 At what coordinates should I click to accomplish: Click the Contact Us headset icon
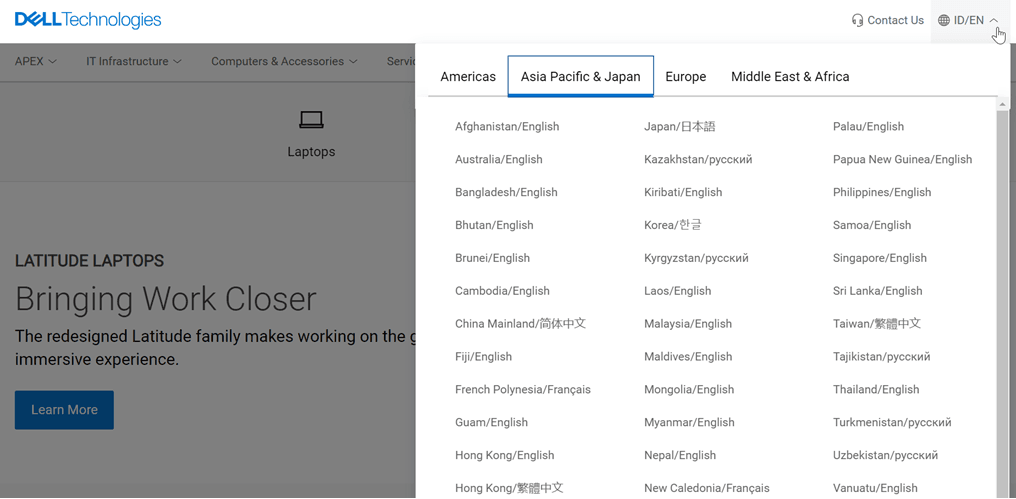click(857, 20)
